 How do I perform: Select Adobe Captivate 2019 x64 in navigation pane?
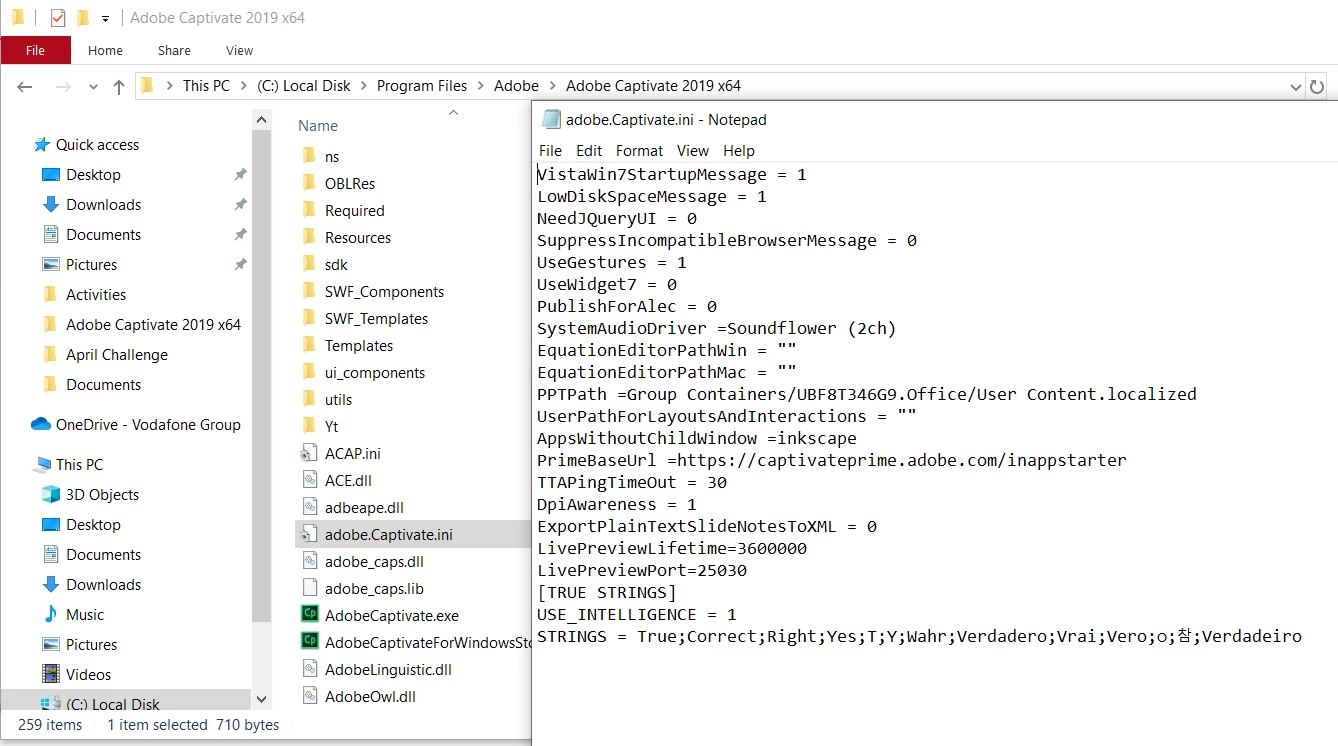pos(153,325)
